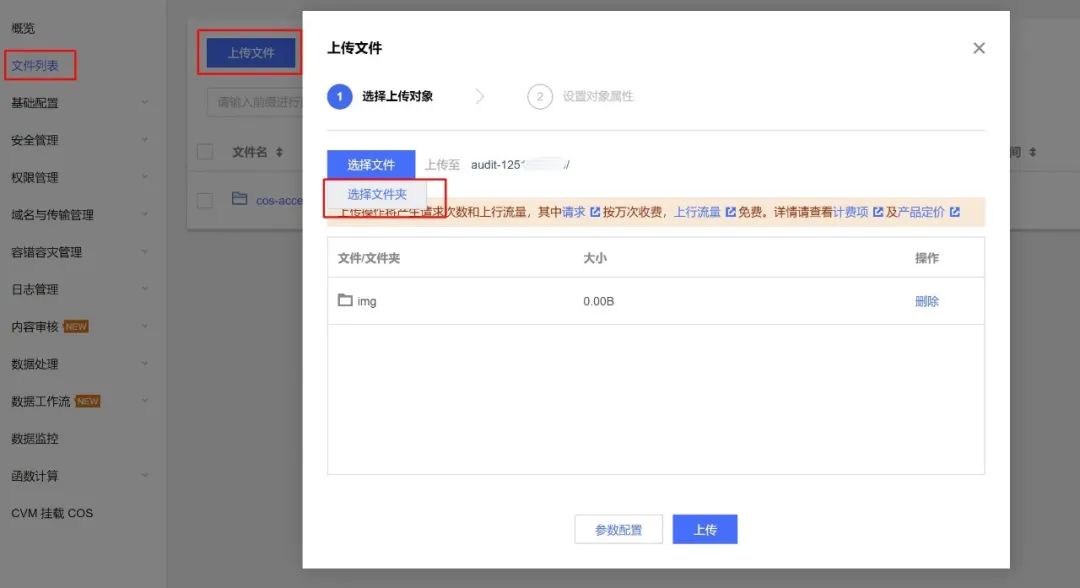Open the 请求 pricing link
Viewport: 1080px width, 588px height.
[x=574, y=212]
